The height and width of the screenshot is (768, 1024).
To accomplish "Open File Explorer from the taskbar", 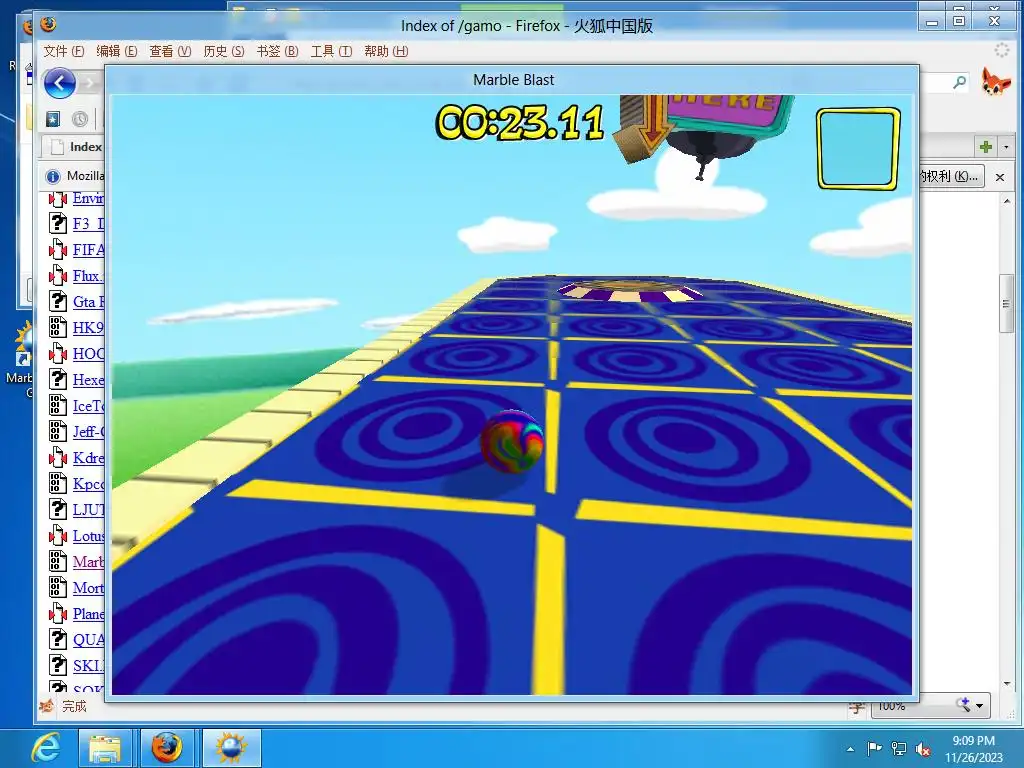I will 104,748.
